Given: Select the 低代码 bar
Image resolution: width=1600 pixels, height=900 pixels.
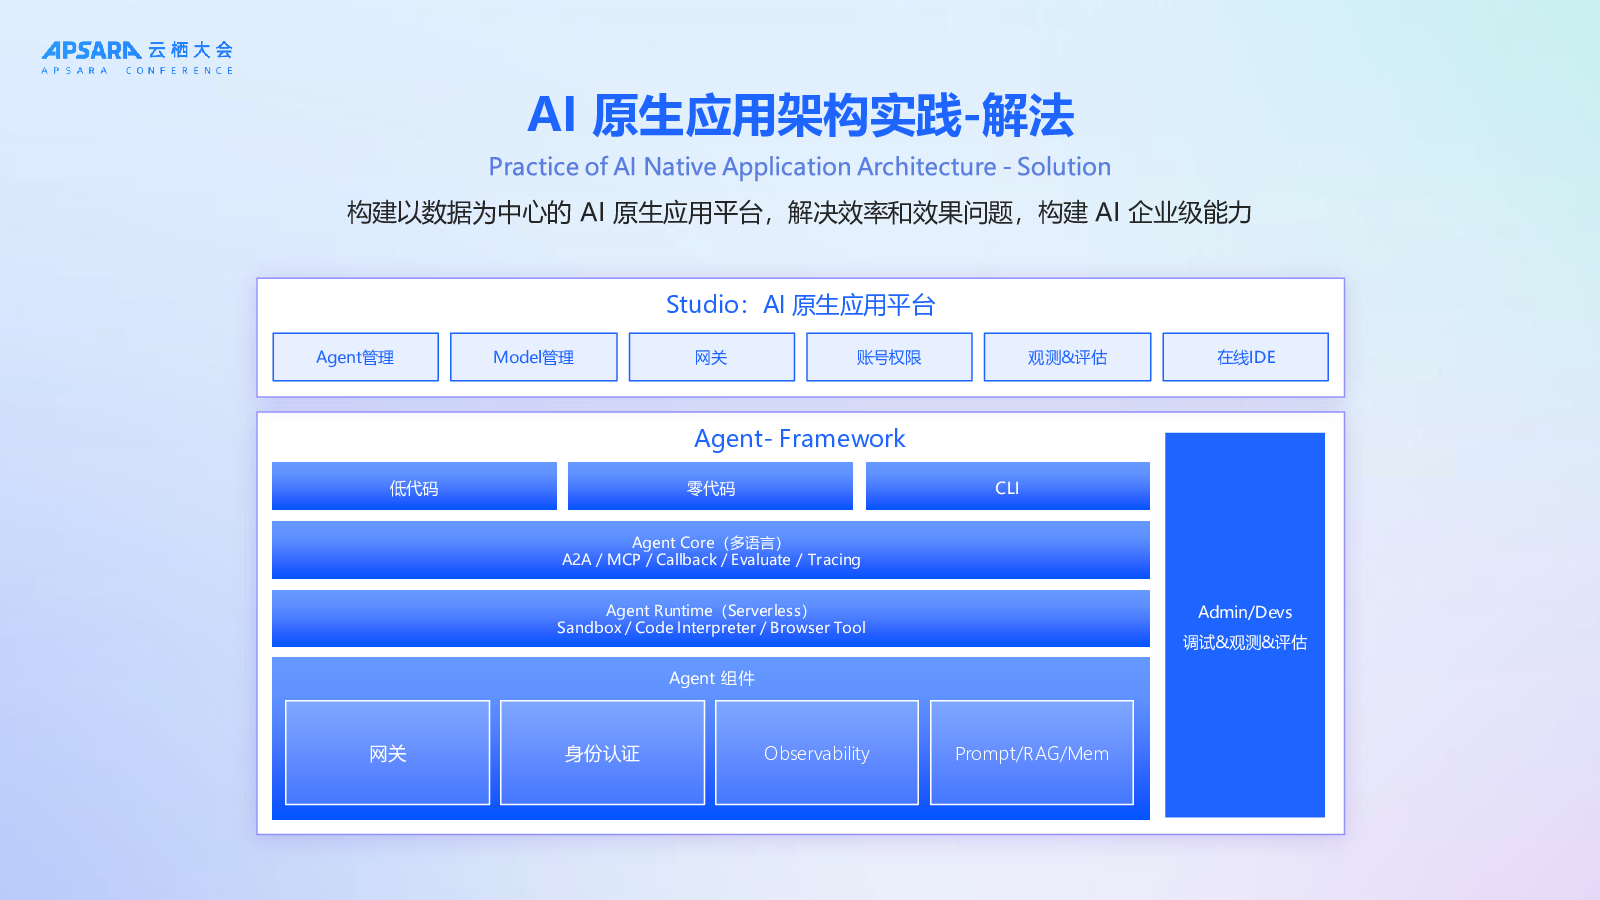Looking at the screenshot, I should coord(414,486).
